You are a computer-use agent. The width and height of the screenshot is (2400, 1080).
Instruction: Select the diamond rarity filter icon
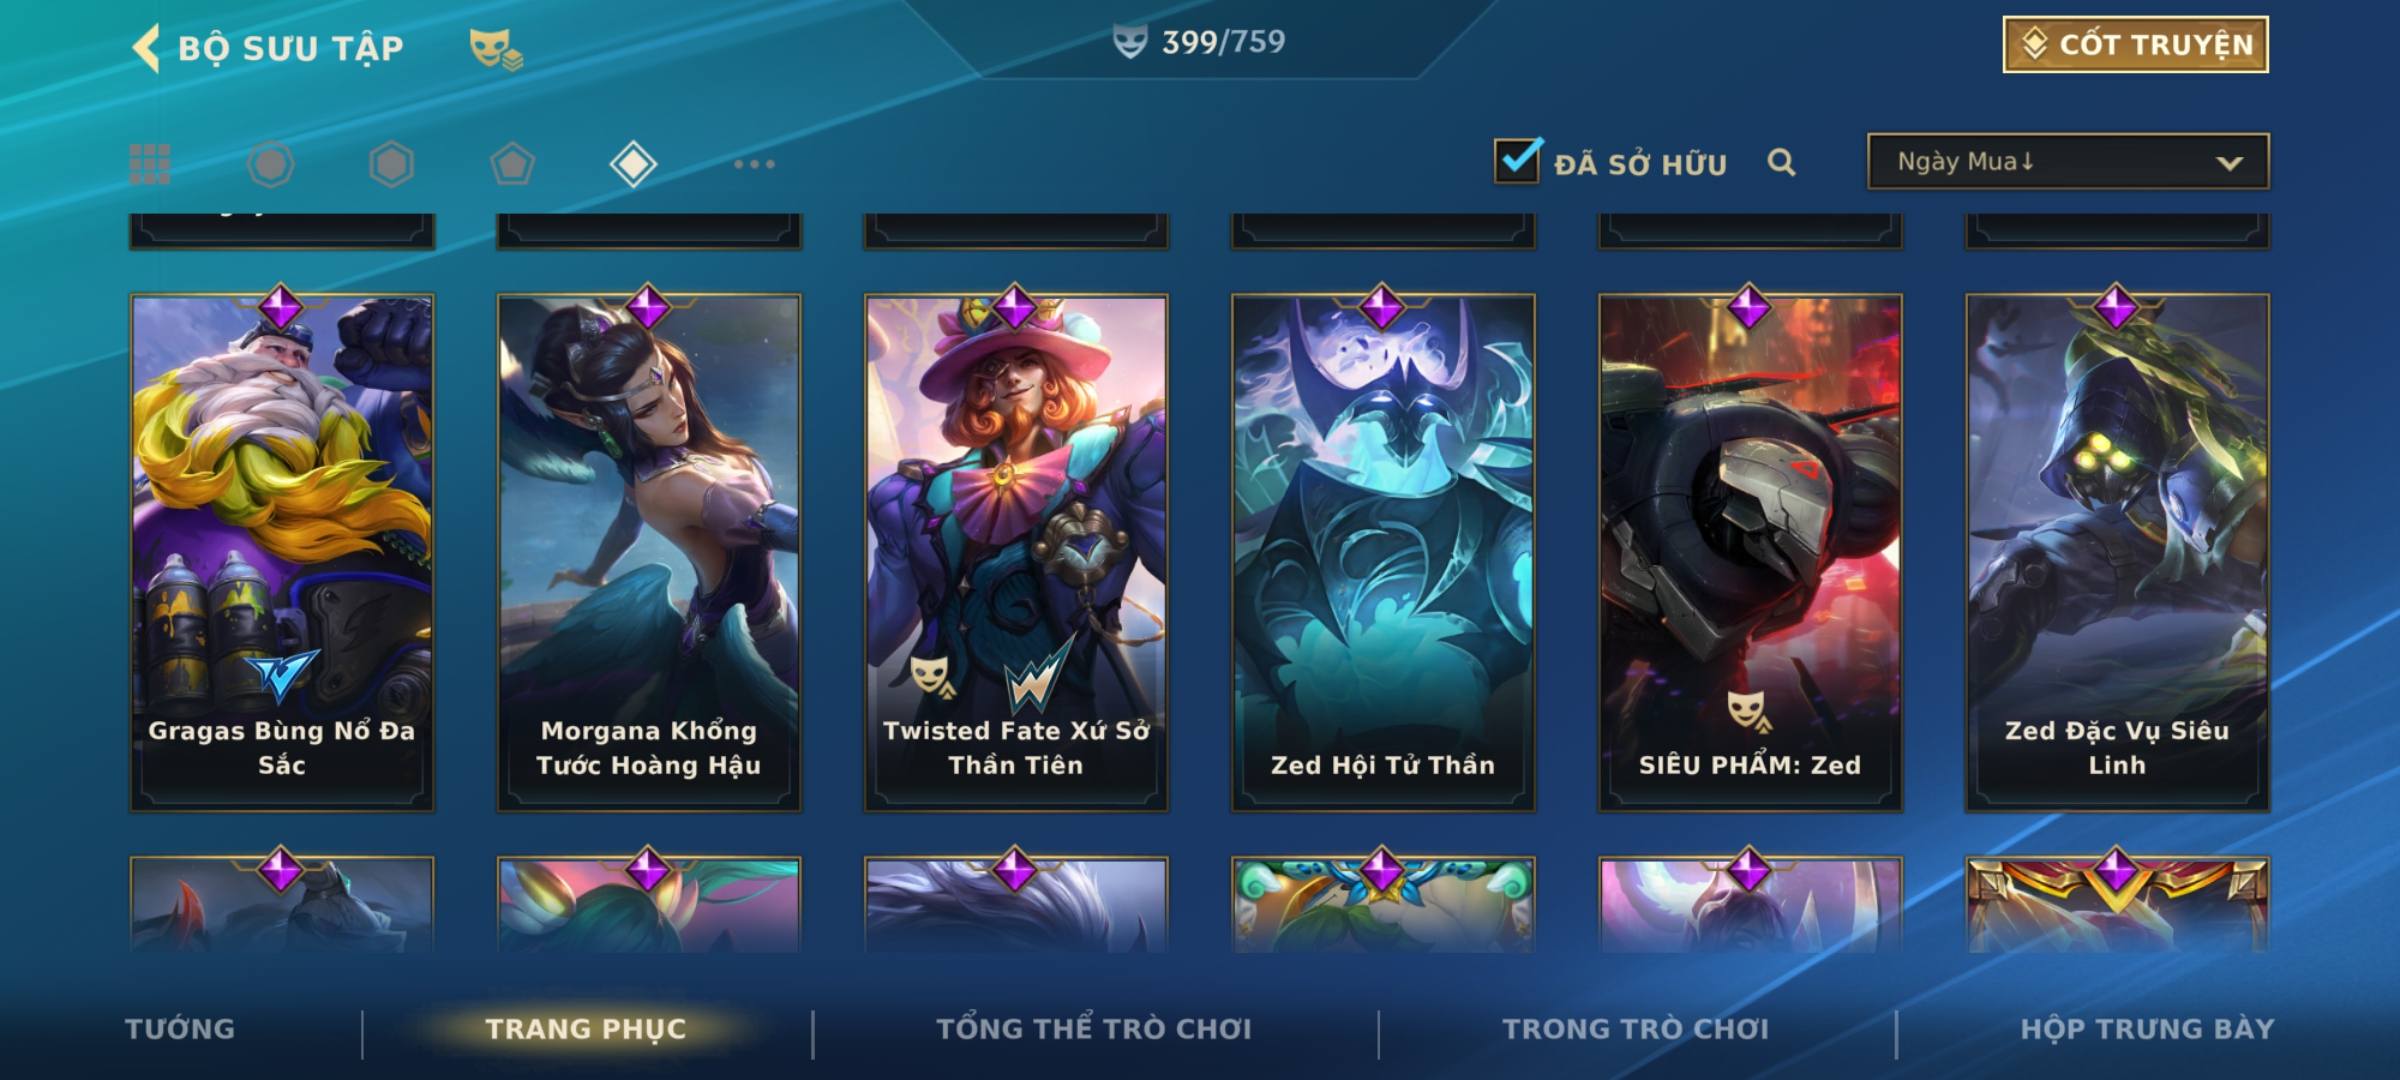pyautogui.click(x=633, y=164)
